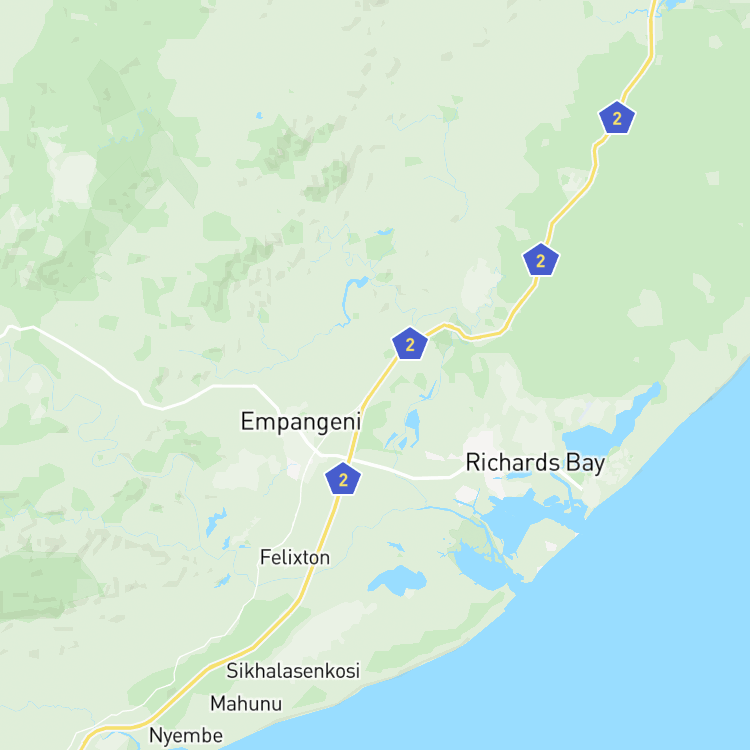750x750 pixels.
Task: Select the second route 2 shield from the north
Action: 540,260
